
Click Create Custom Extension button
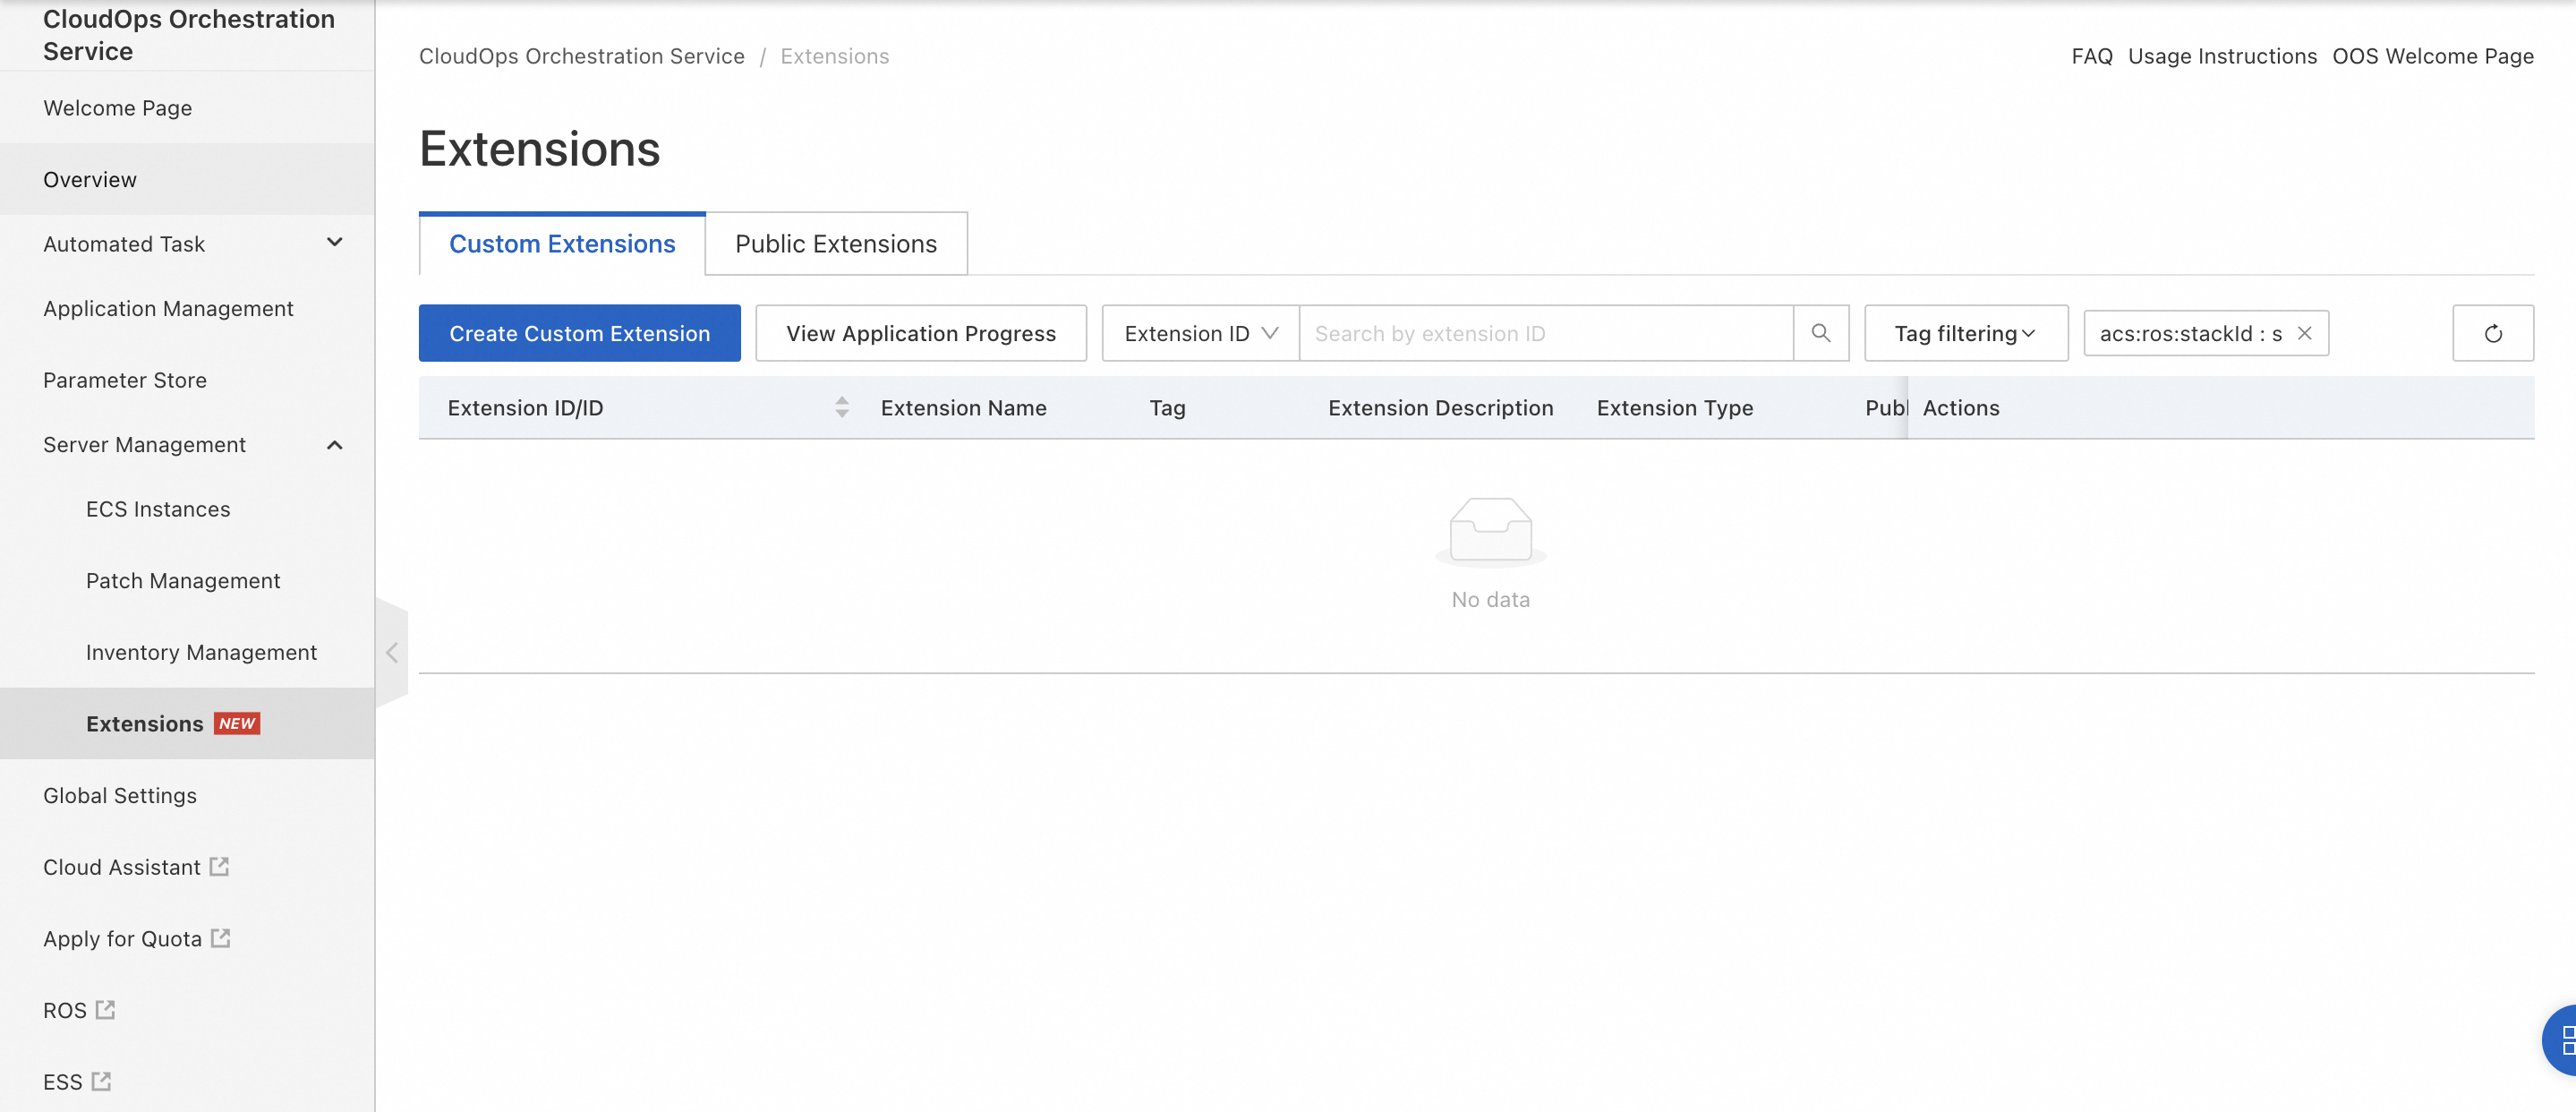579,333
